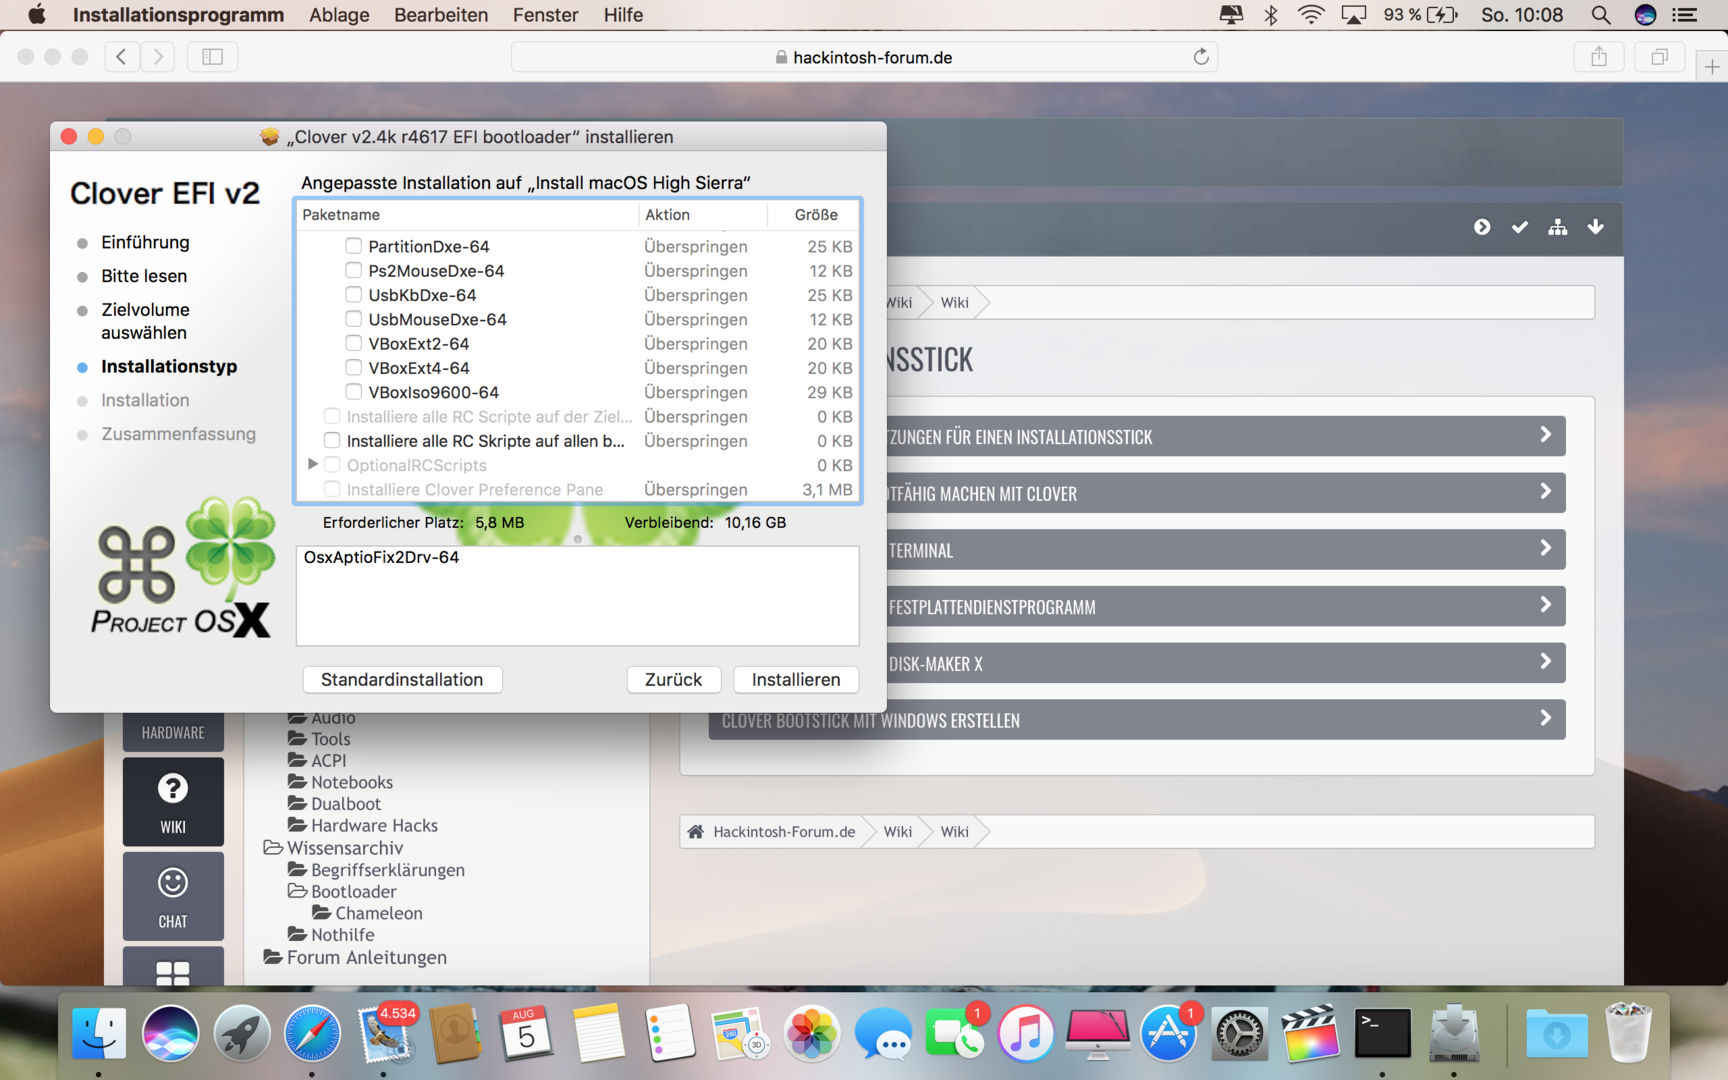Click the Safari reload page icon
This screenshot has height=1080, width=1728.
point(1201,57)
